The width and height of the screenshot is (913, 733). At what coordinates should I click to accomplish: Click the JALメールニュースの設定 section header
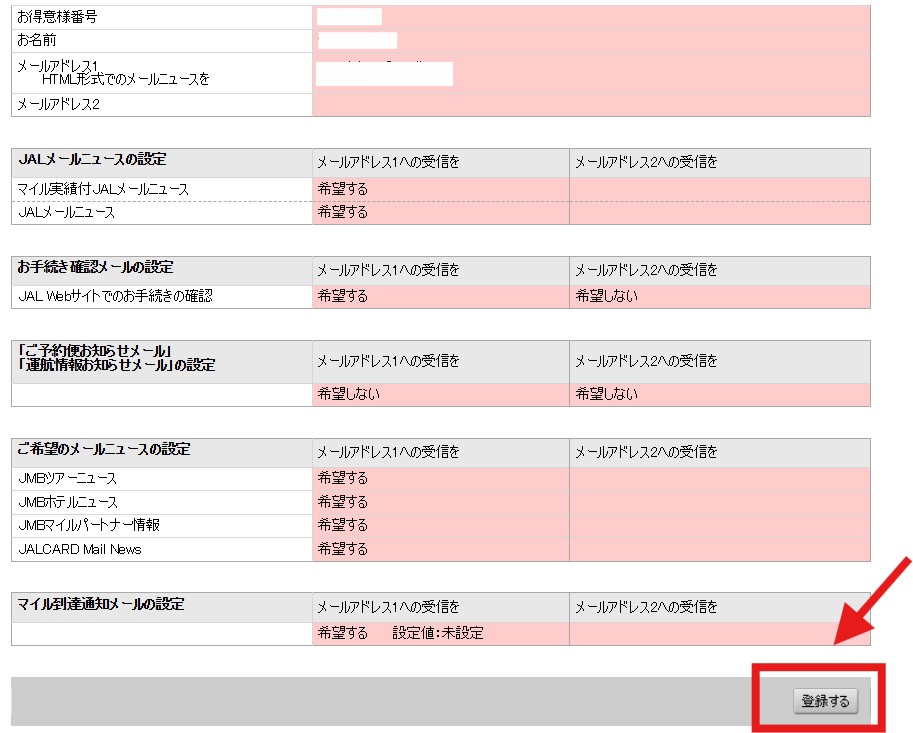click(92, 160)
